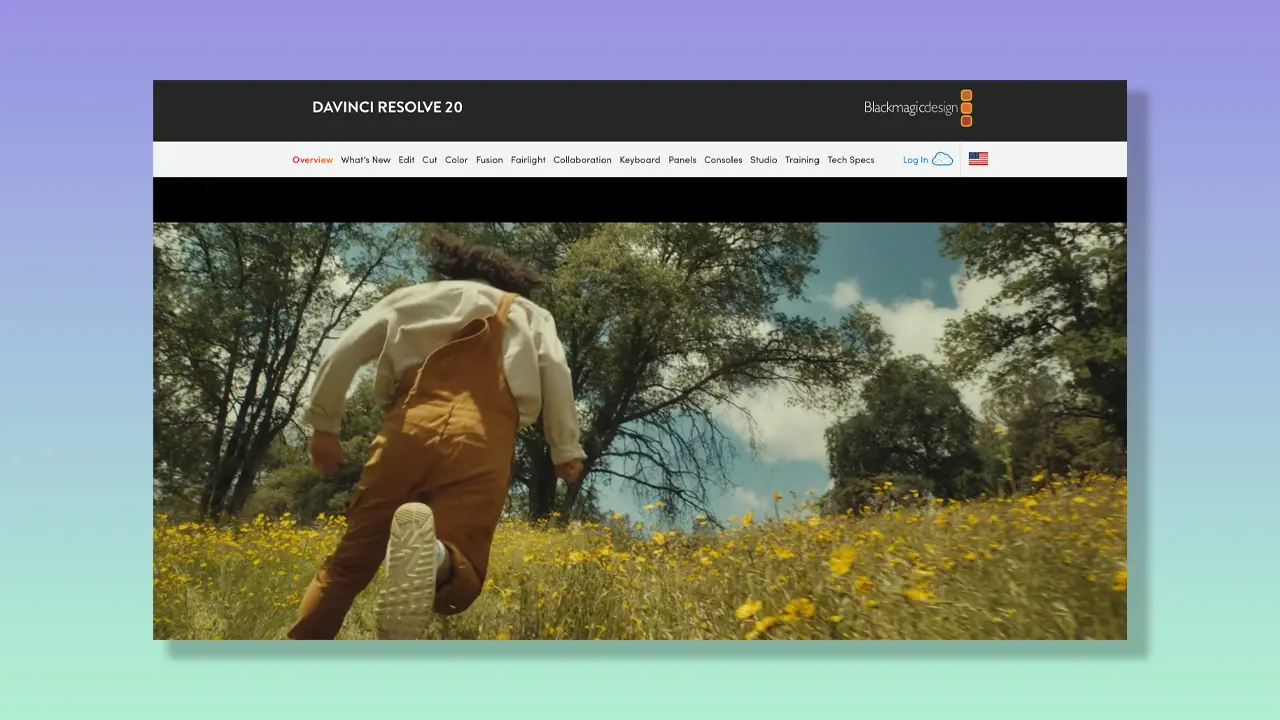This screenshot has height=720, width=1280.
Task: Visit the Training tab
Action: [802, 160]
